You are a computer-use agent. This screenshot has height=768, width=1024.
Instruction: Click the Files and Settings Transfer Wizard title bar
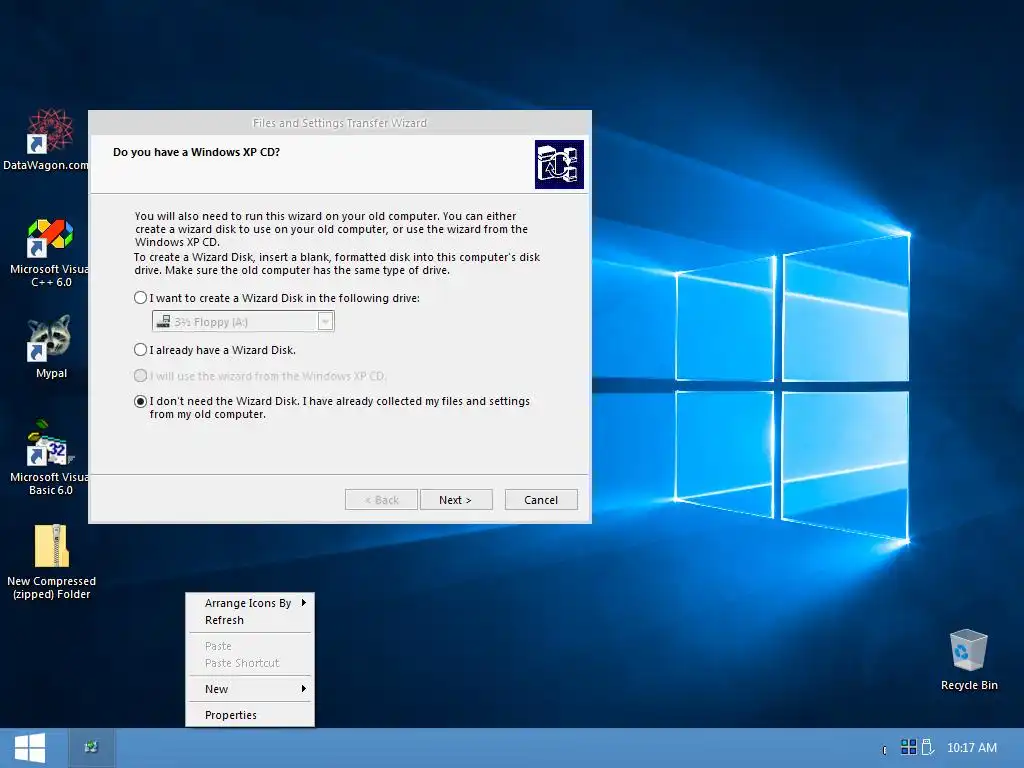[x=340, y=123]
